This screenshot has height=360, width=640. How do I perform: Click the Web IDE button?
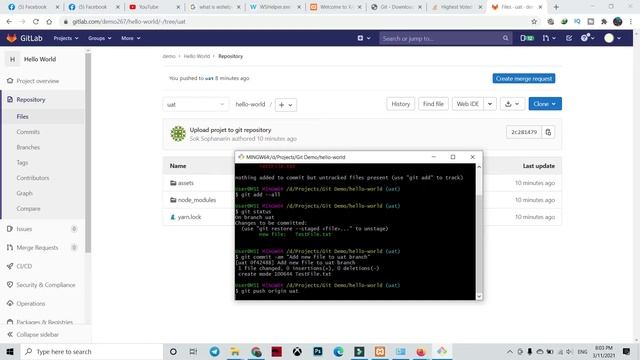[x=467, y=104]
